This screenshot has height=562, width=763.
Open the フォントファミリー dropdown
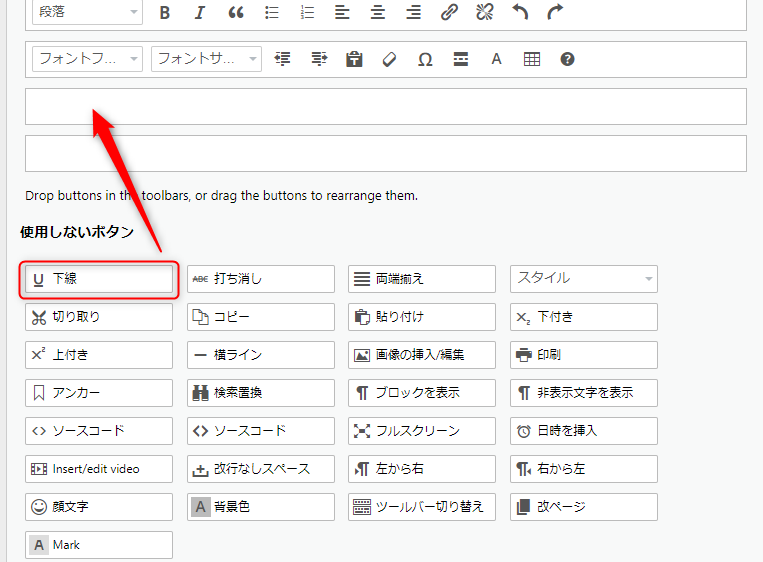click(x=87, y=59)
